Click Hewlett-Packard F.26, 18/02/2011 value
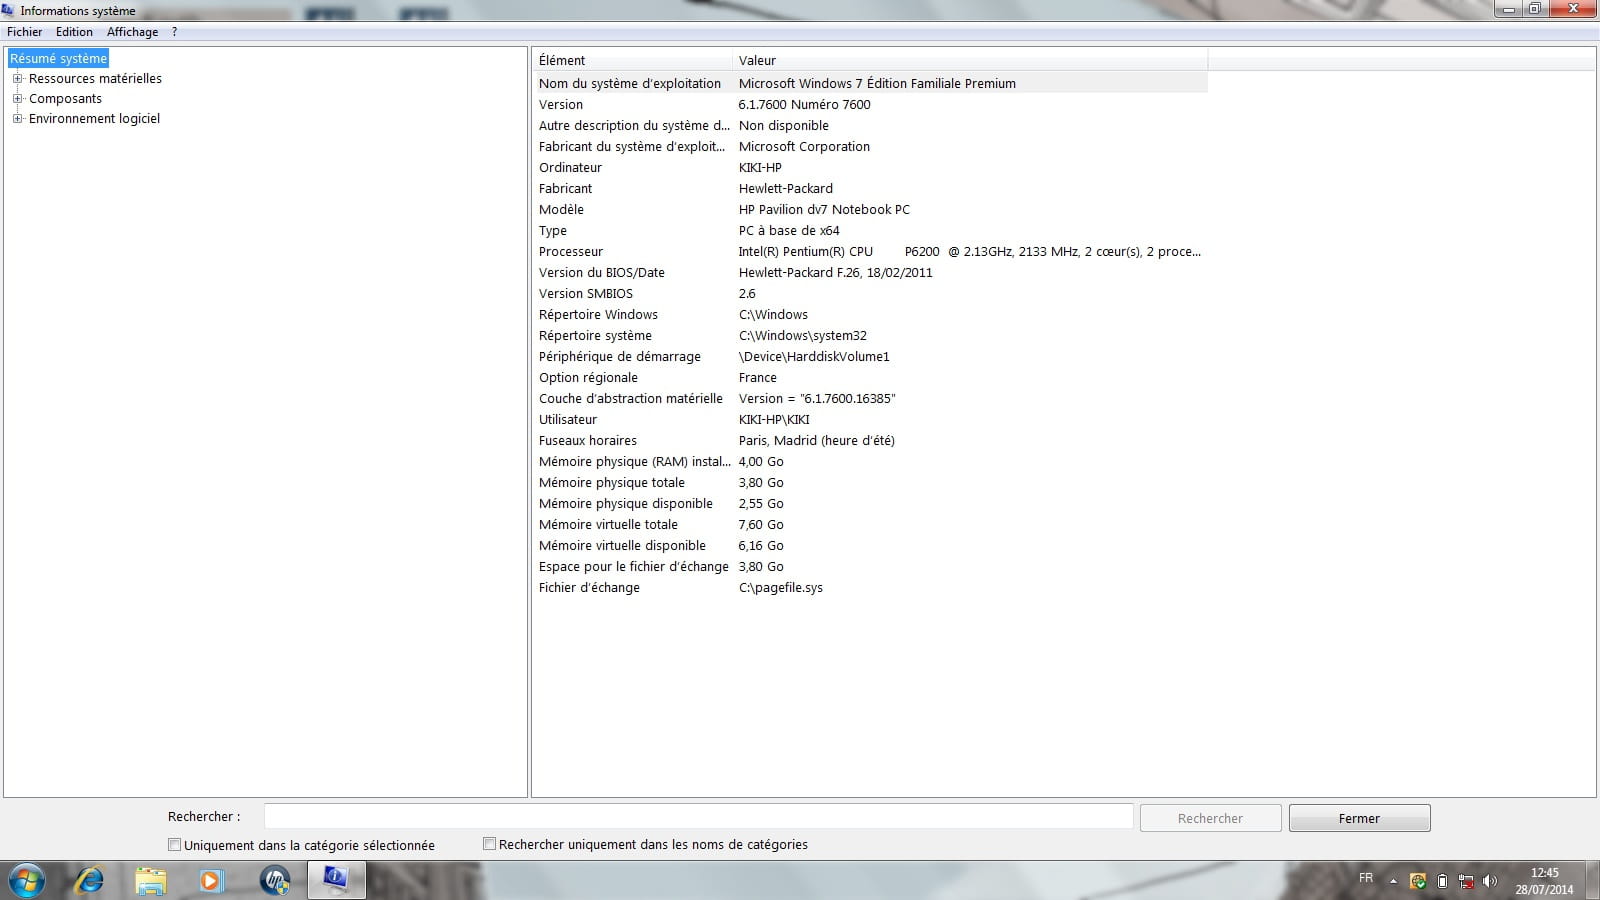 click(x=835, y=272)
